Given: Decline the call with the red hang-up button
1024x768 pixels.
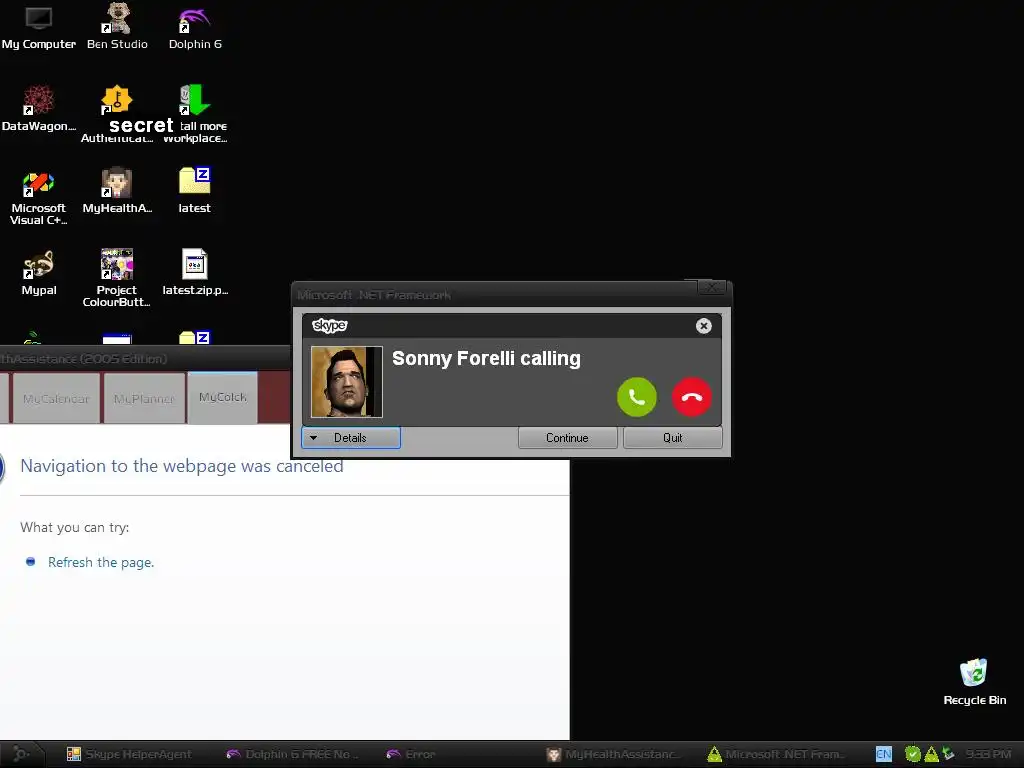Looking at the screenshot, I should [x=692, y=397].
